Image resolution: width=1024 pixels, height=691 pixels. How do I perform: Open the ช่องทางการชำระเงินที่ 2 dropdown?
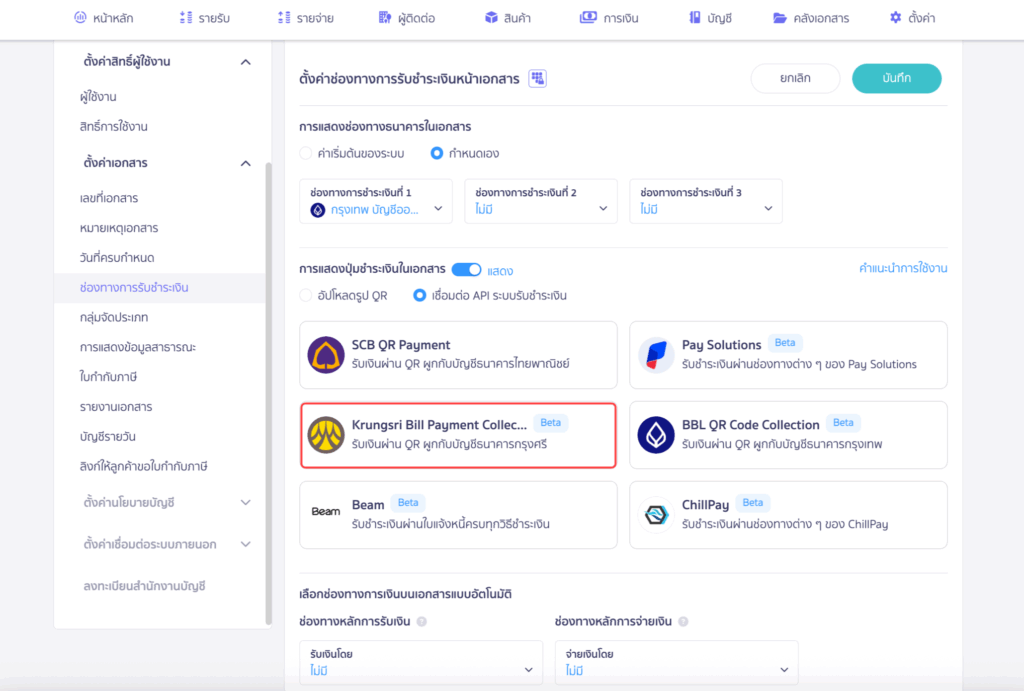[x=541, y=201]
